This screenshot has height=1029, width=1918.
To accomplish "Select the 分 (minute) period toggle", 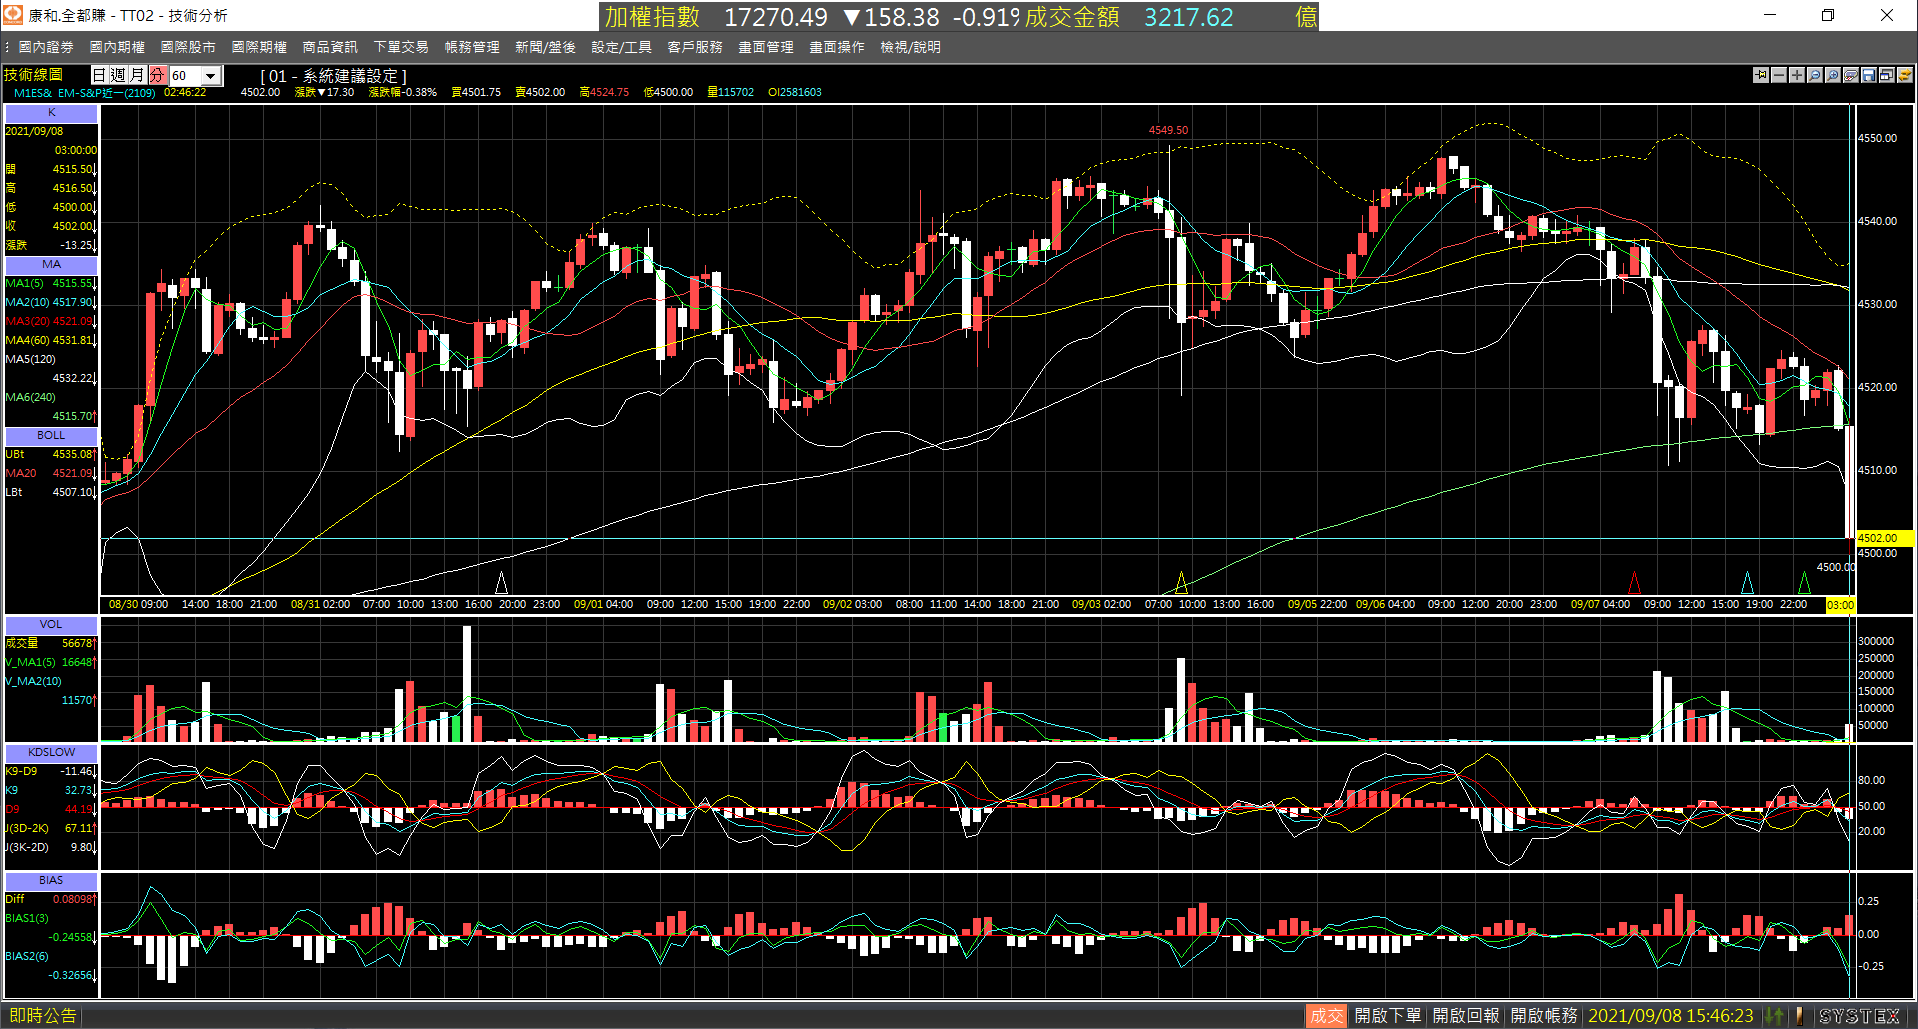I will (157, 75).
